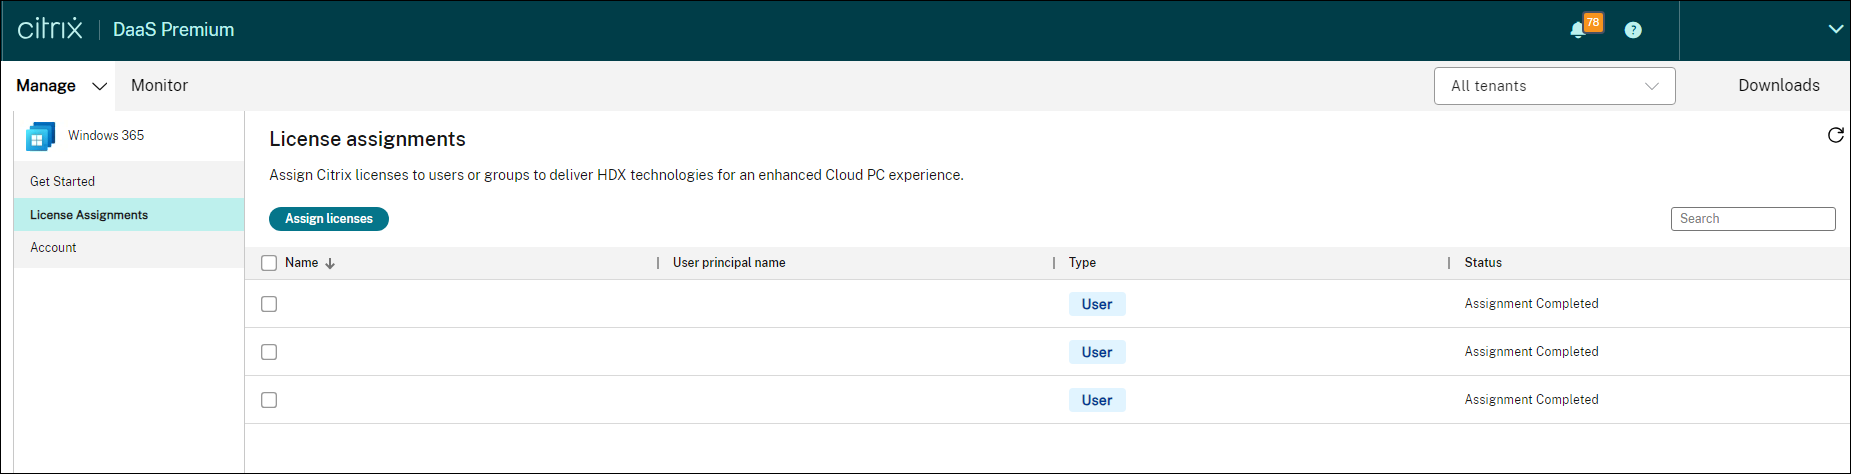Click the License assignments heading
Viewport: 1851px width, 474px height.
(367, 140)
